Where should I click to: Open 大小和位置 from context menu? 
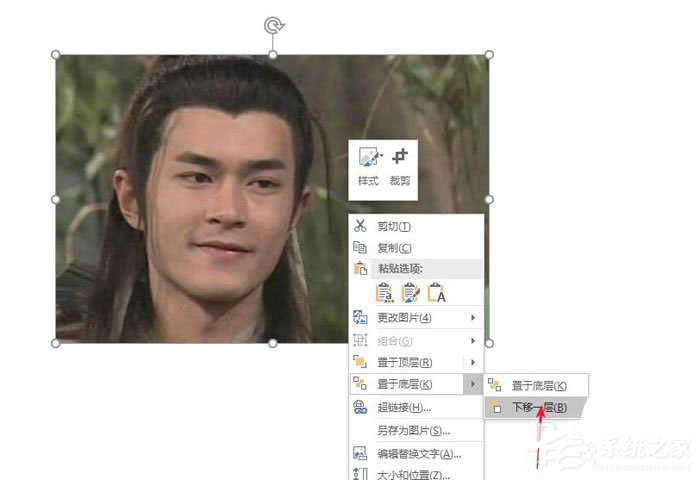point(413,473)
